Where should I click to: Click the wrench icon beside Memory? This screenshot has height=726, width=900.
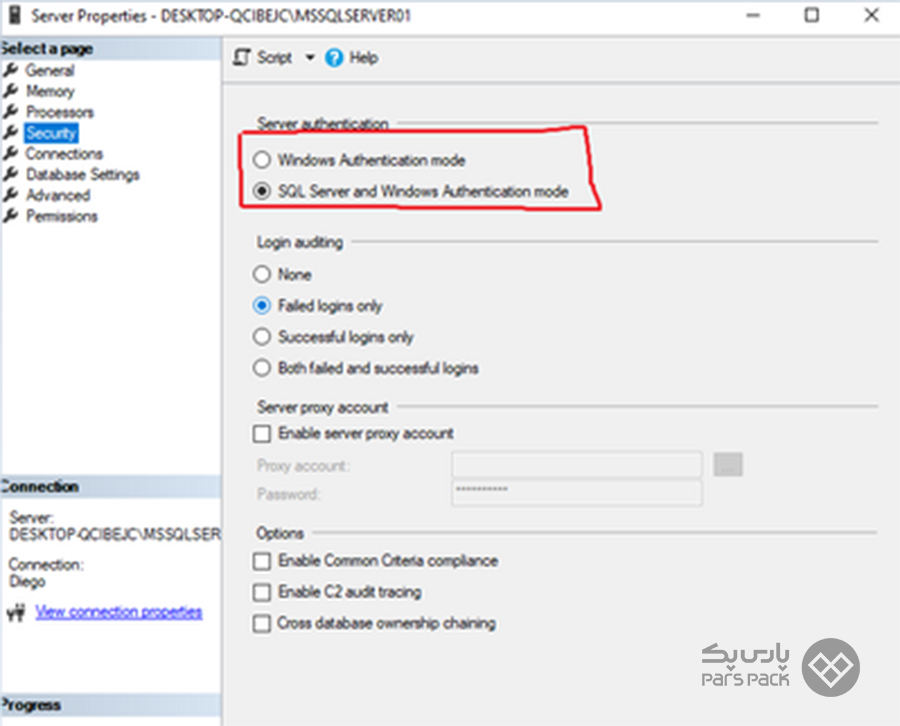11,91
